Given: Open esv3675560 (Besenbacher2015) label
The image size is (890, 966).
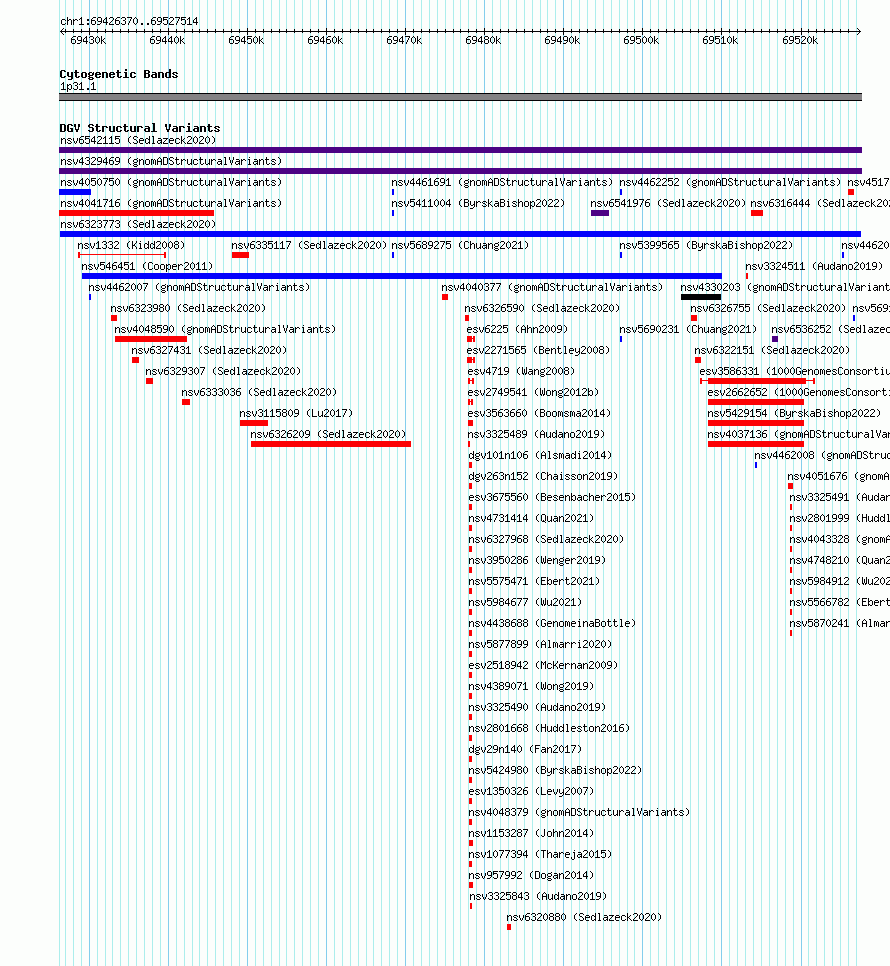Looking at the screenshot, I should click(552, 497).
